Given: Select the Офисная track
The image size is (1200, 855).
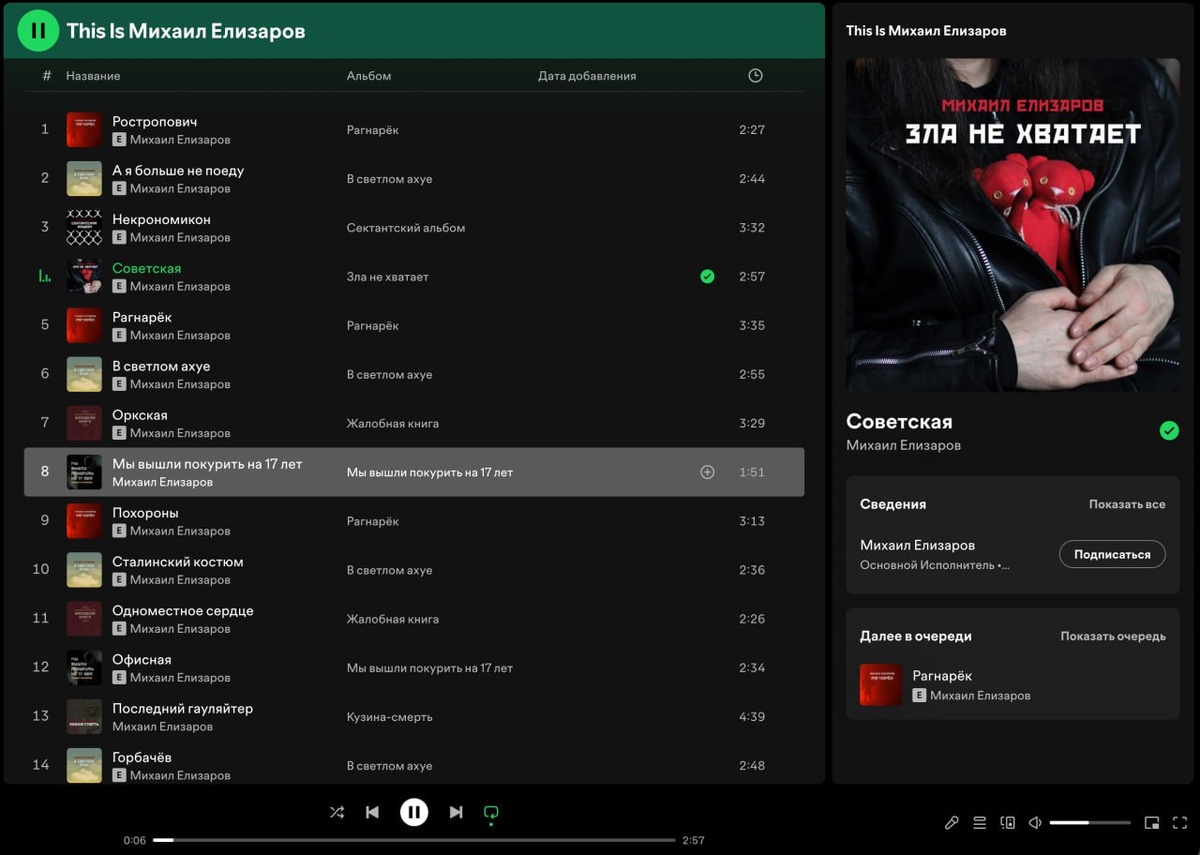Looking at the screenshot, I should point(141,660).
